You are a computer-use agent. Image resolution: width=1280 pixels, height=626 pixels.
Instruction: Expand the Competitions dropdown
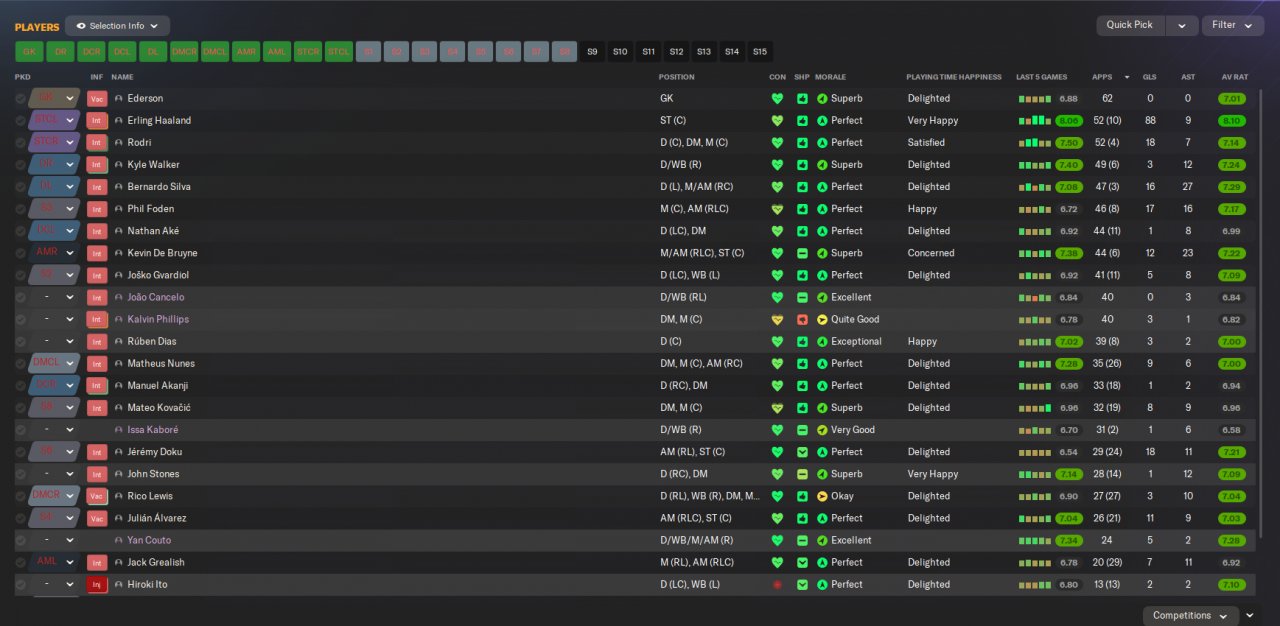click(x=1191, y=616)
